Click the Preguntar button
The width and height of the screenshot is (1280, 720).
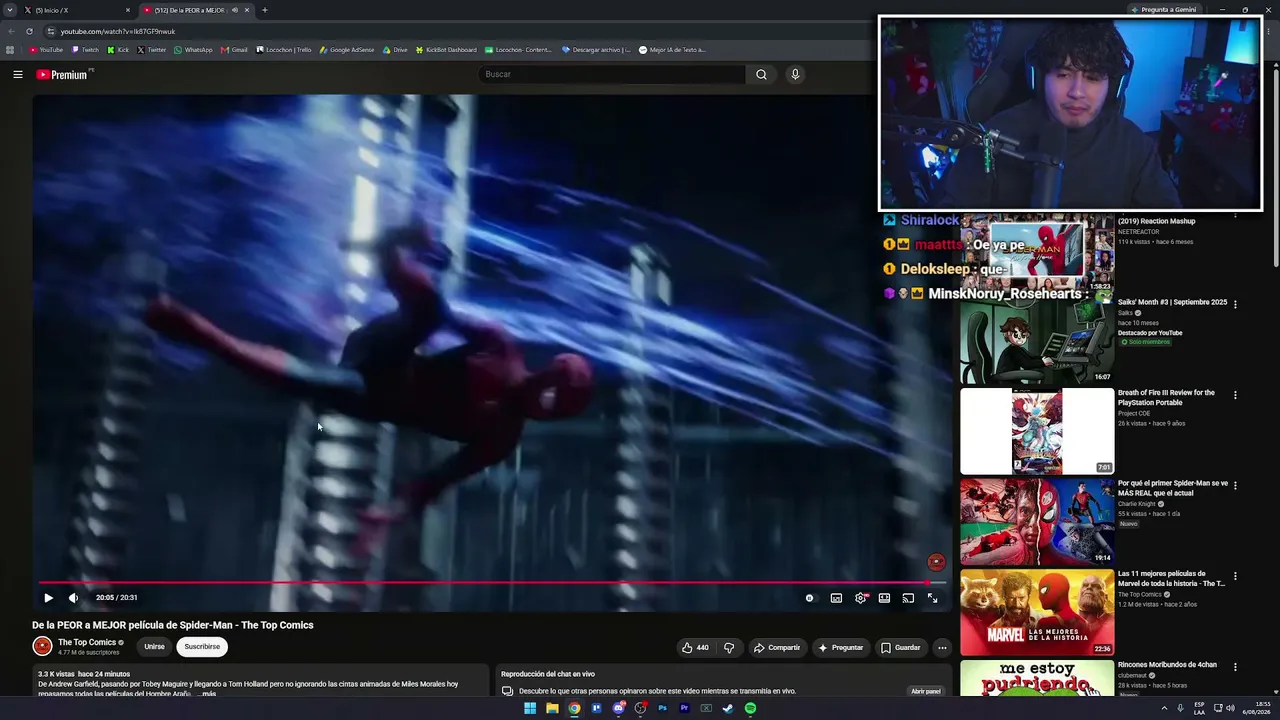tap(841, 647)
